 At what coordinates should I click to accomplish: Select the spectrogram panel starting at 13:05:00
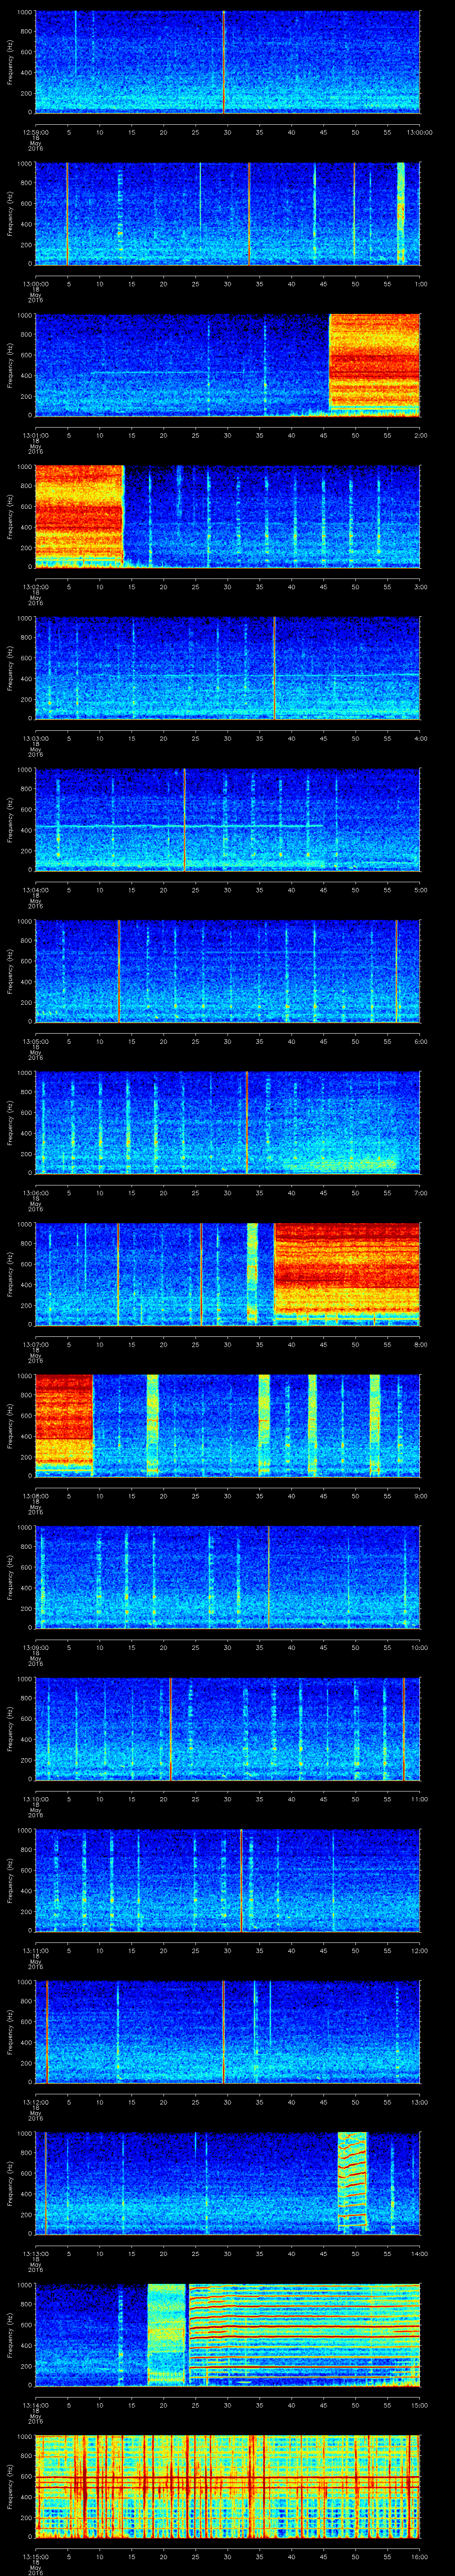[x=227, y=971]
